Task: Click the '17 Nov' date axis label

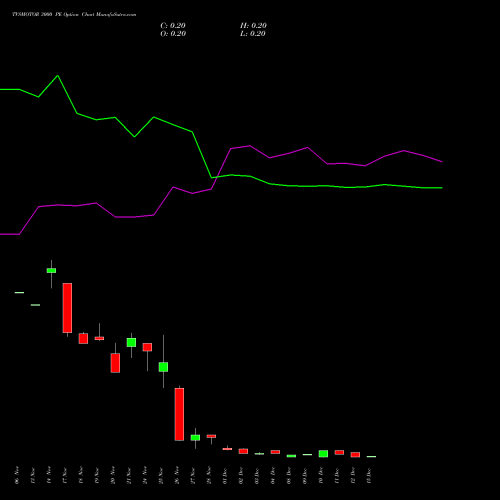Action: tap(65, 475)
